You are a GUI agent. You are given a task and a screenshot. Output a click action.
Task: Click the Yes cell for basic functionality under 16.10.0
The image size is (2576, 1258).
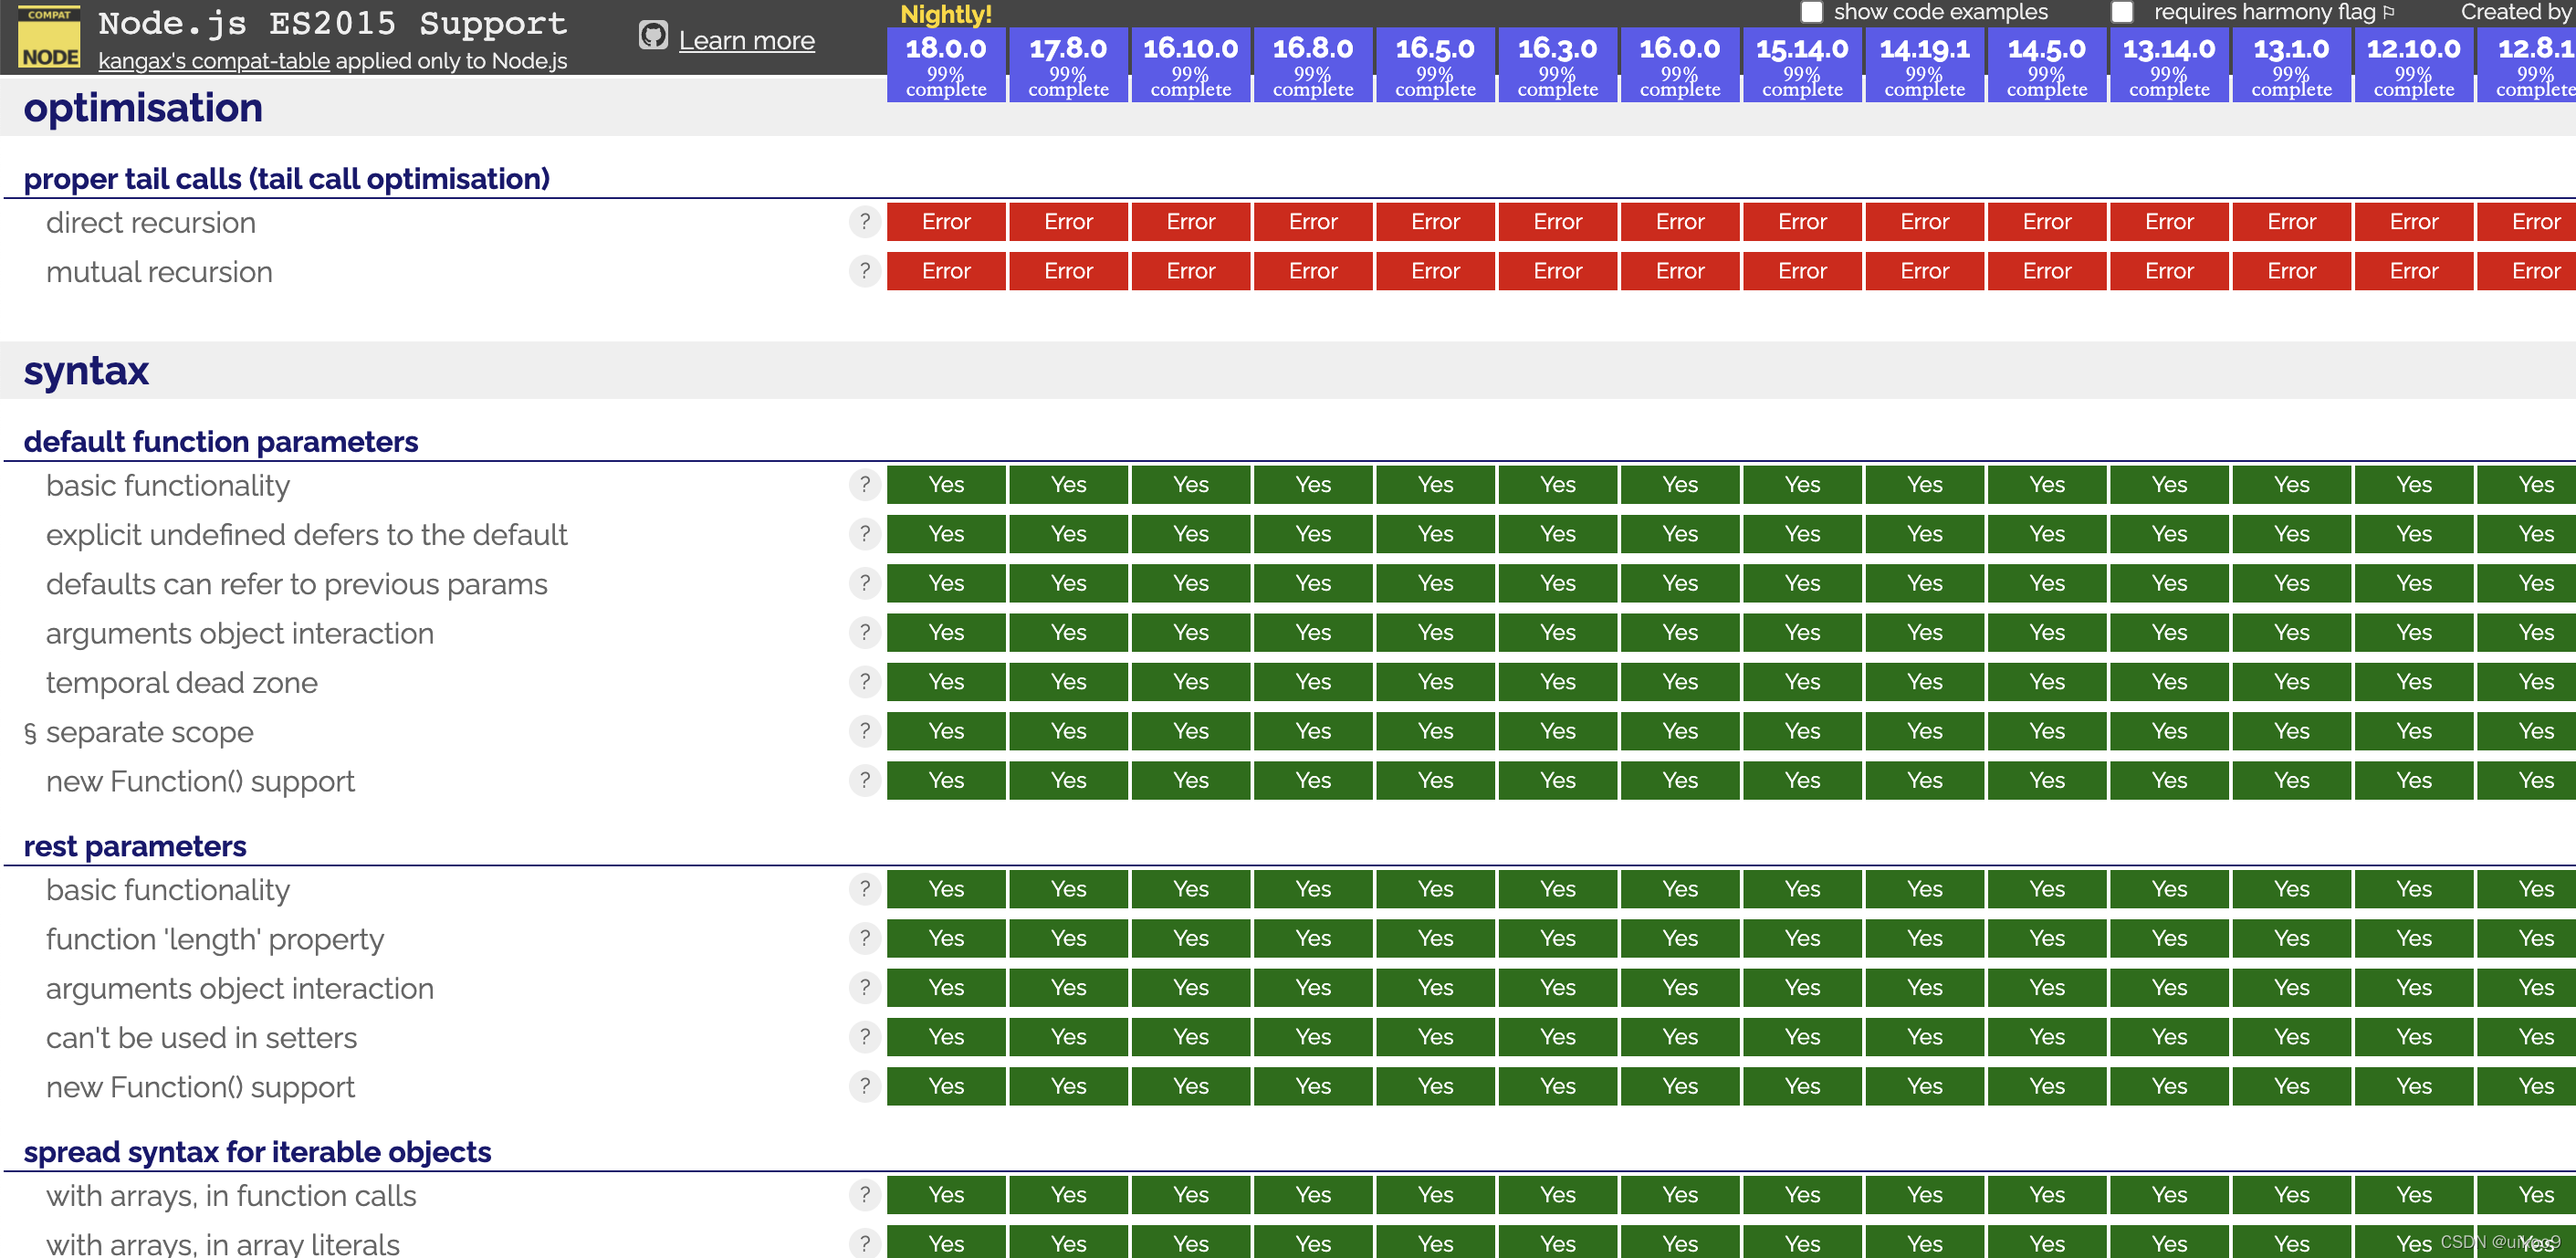[1190, 484]
